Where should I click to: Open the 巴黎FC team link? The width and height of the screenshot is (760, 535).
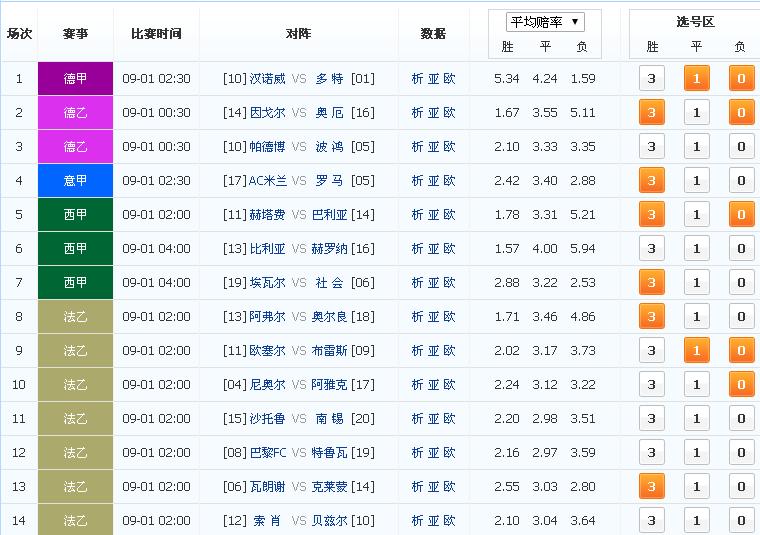pos(268,453)
